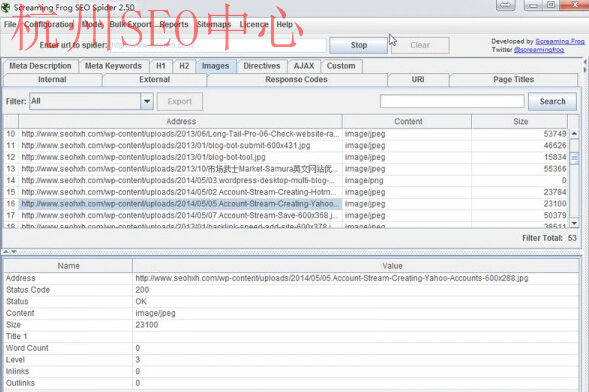Switch to the Custom tab

pos(341,66)
